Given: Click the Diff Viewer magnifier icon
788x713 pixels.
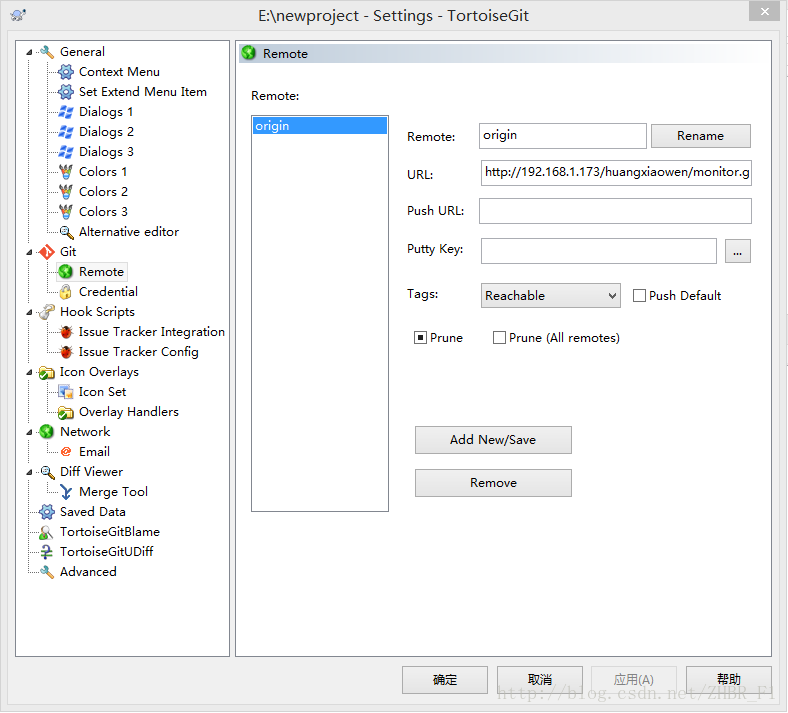Looking at the screenshot, I should tap(47, 472).
